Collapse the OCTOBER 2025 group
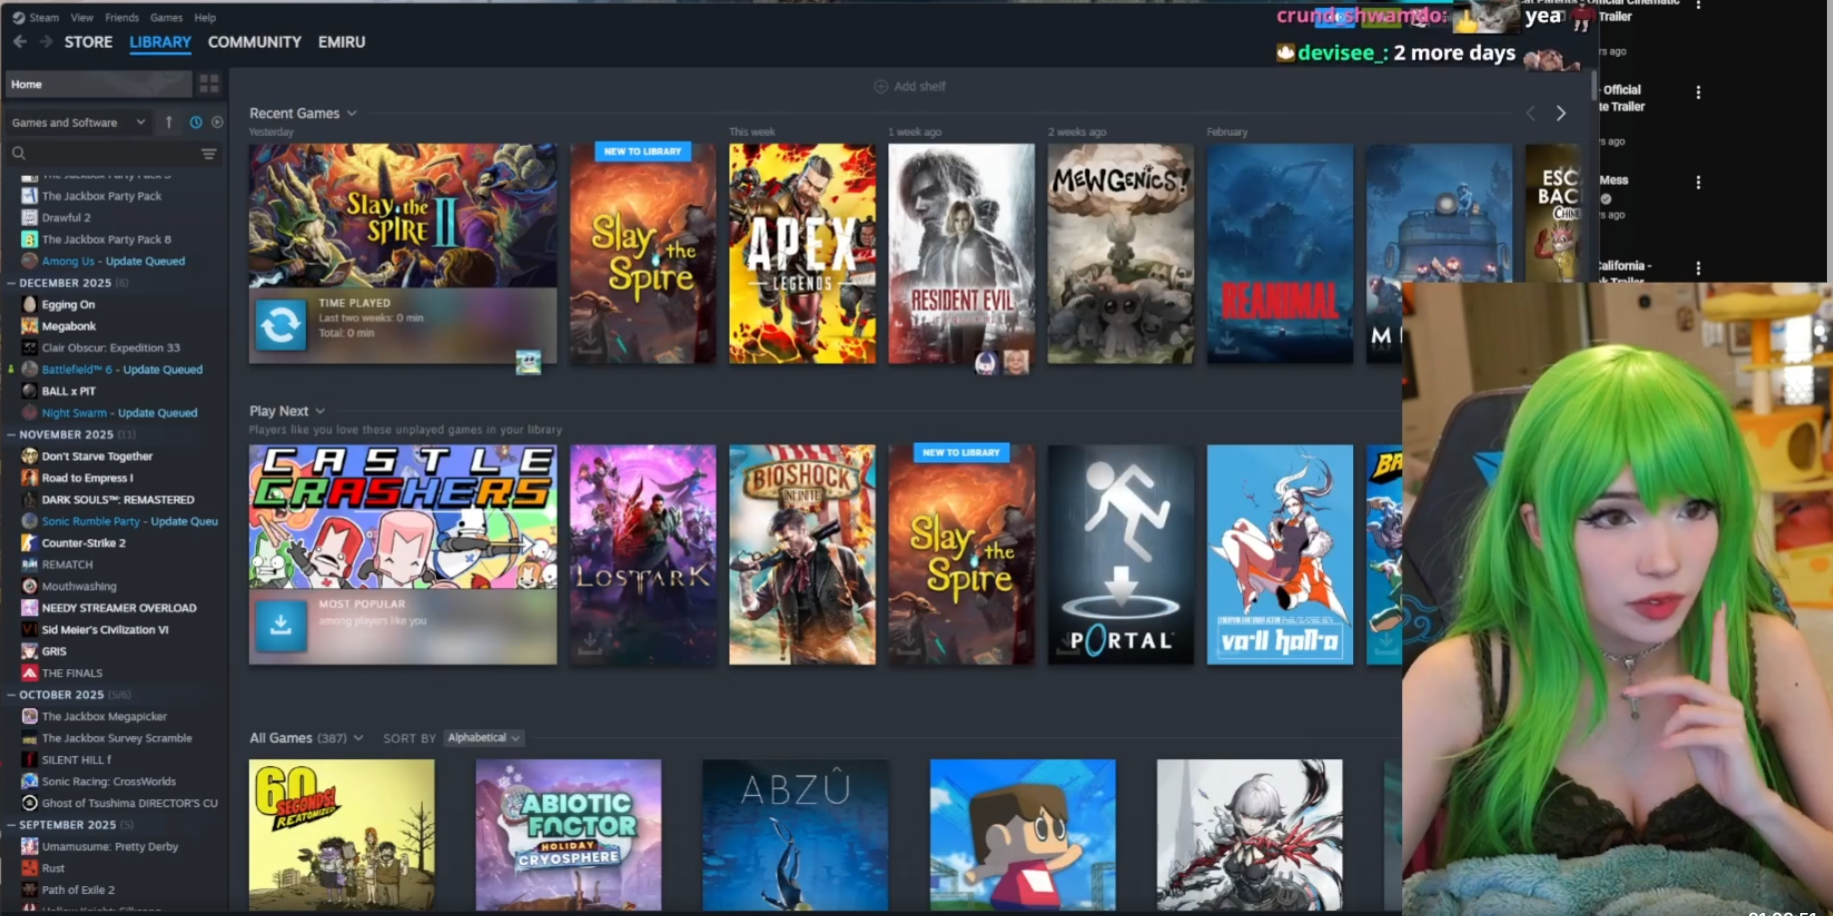The height and width of the screenshot is (916, 1833). point(11,695)
